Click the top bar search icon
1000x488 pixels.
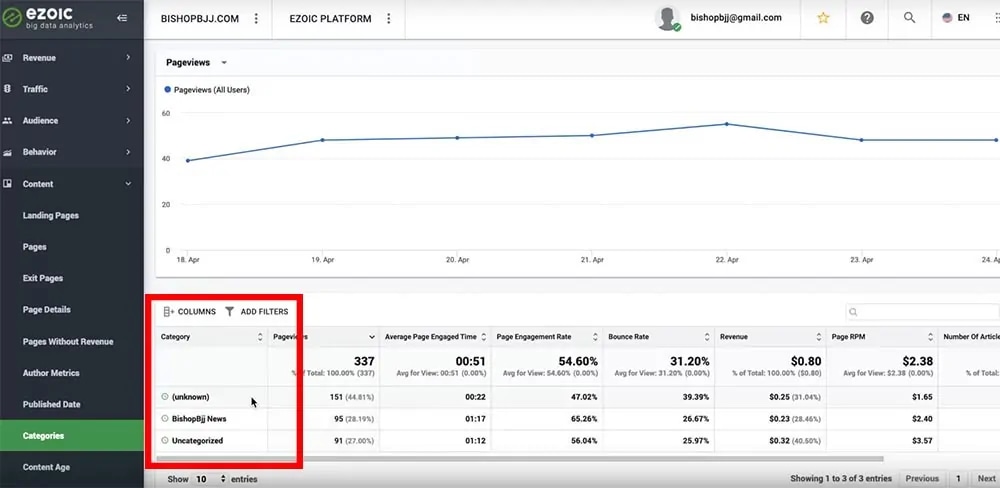point(910,18)
